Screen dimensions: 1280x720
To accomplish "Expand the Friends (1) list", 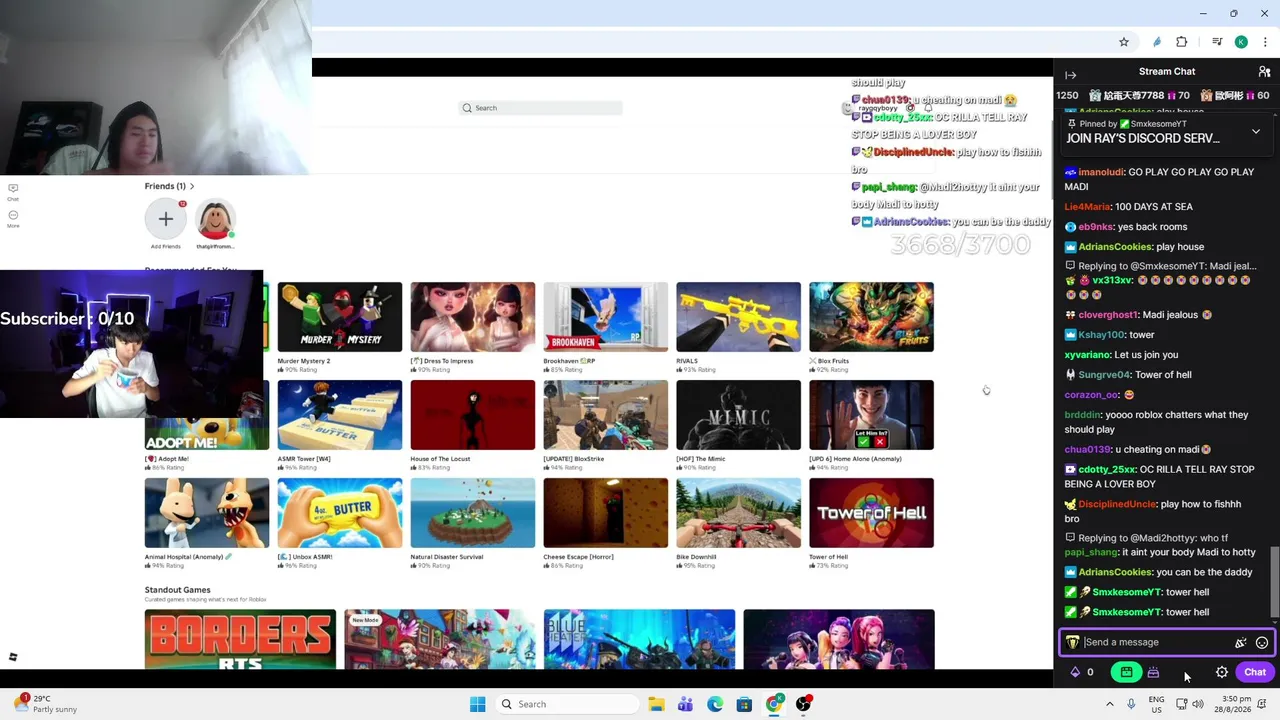I will [x=169, y=186].
